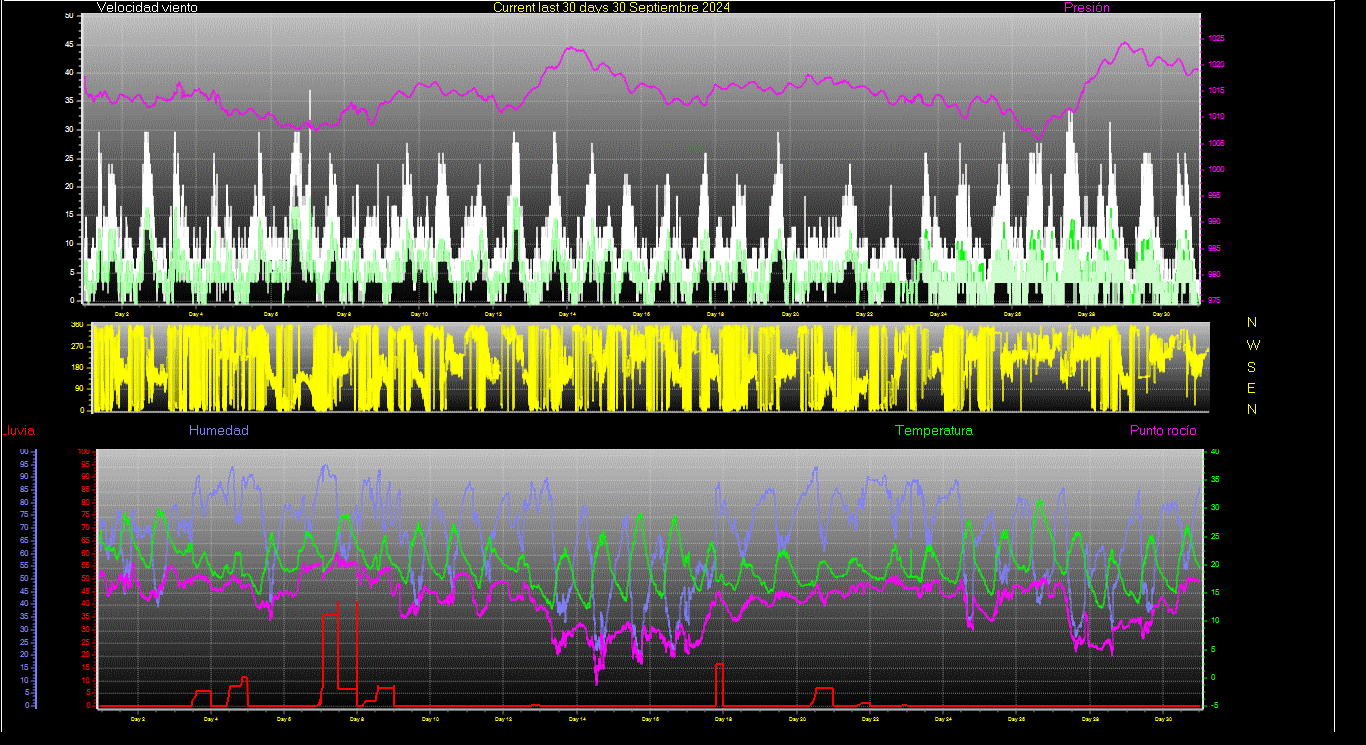Click the 'Day 28' label under humidity chart

(x=1090, y=718)
